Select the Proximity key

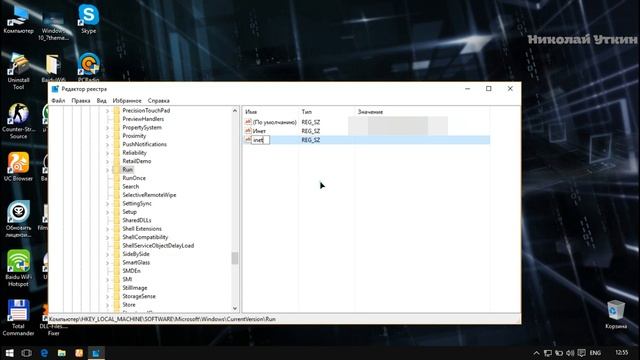click(x=134, y=136)
